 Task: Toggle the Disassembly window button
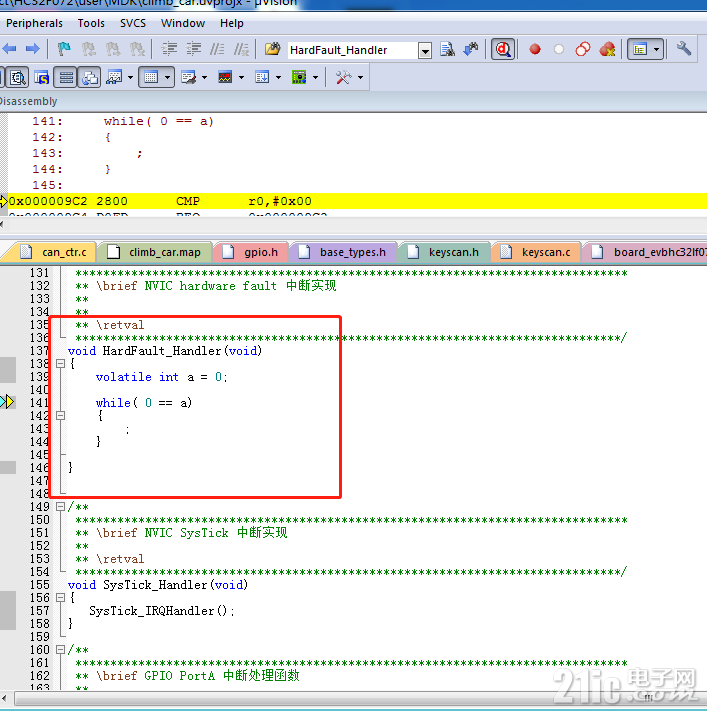(18, 78)
